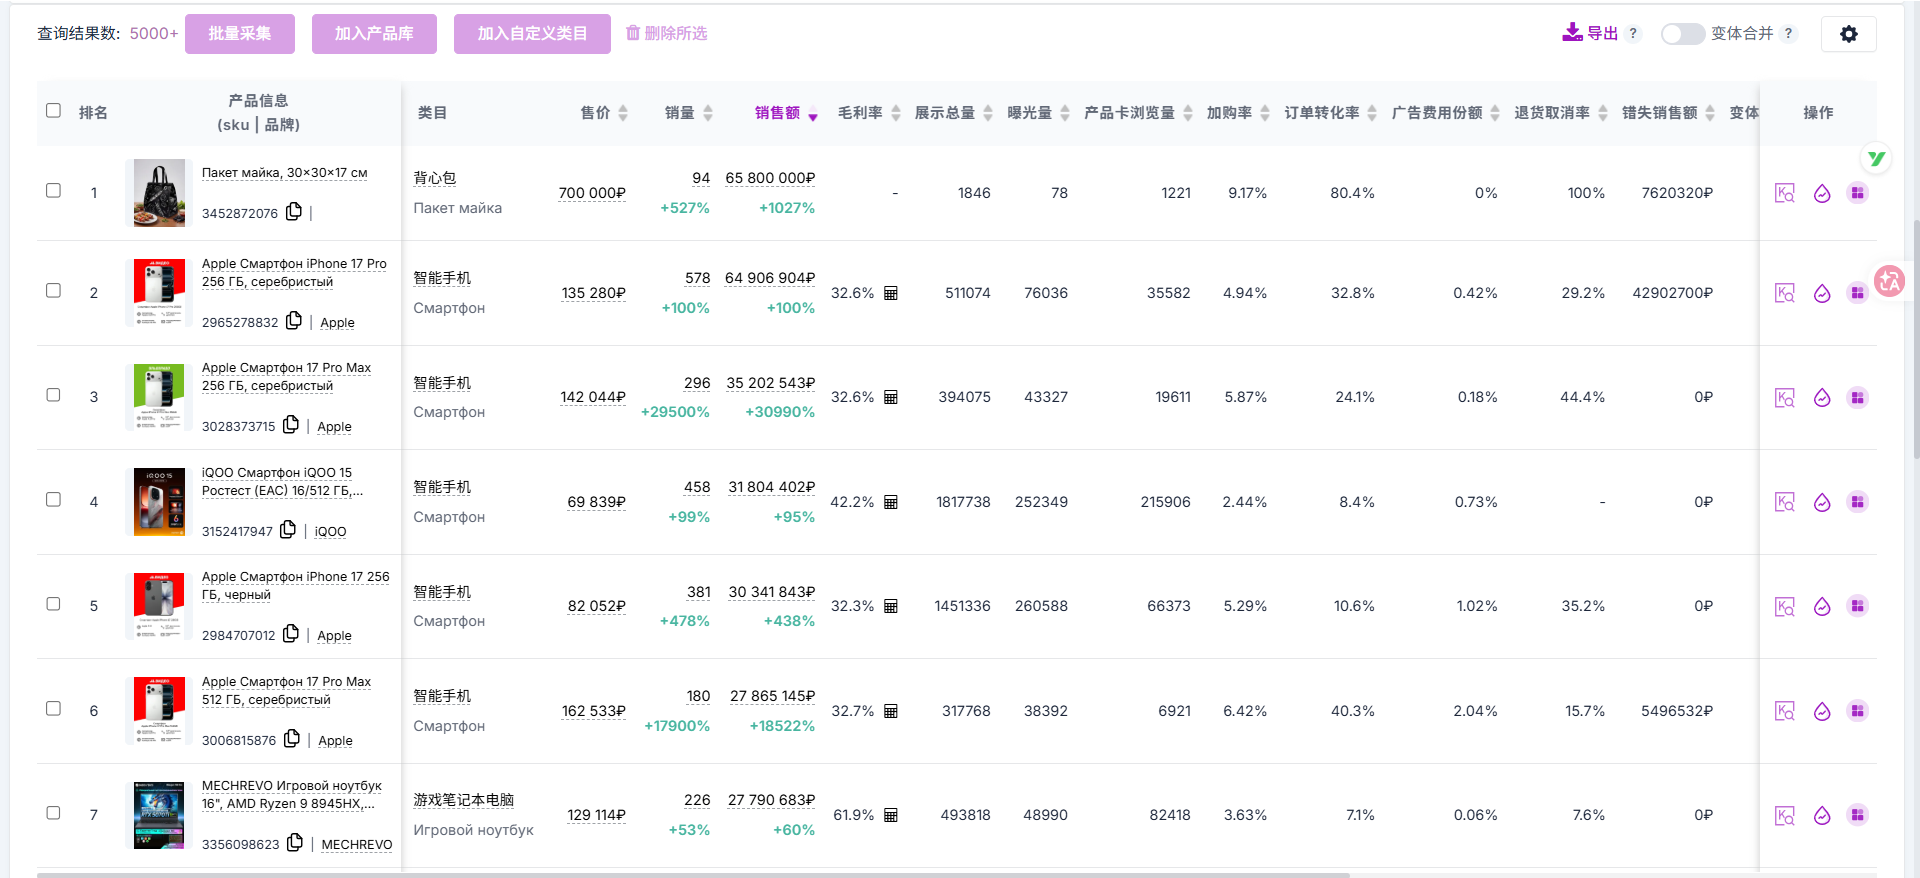Image resolution: width=1920 pixels, height=878 pixels.
Task: Click purple grid icon for MECHREVO row
Action: tap(1857, 815)
